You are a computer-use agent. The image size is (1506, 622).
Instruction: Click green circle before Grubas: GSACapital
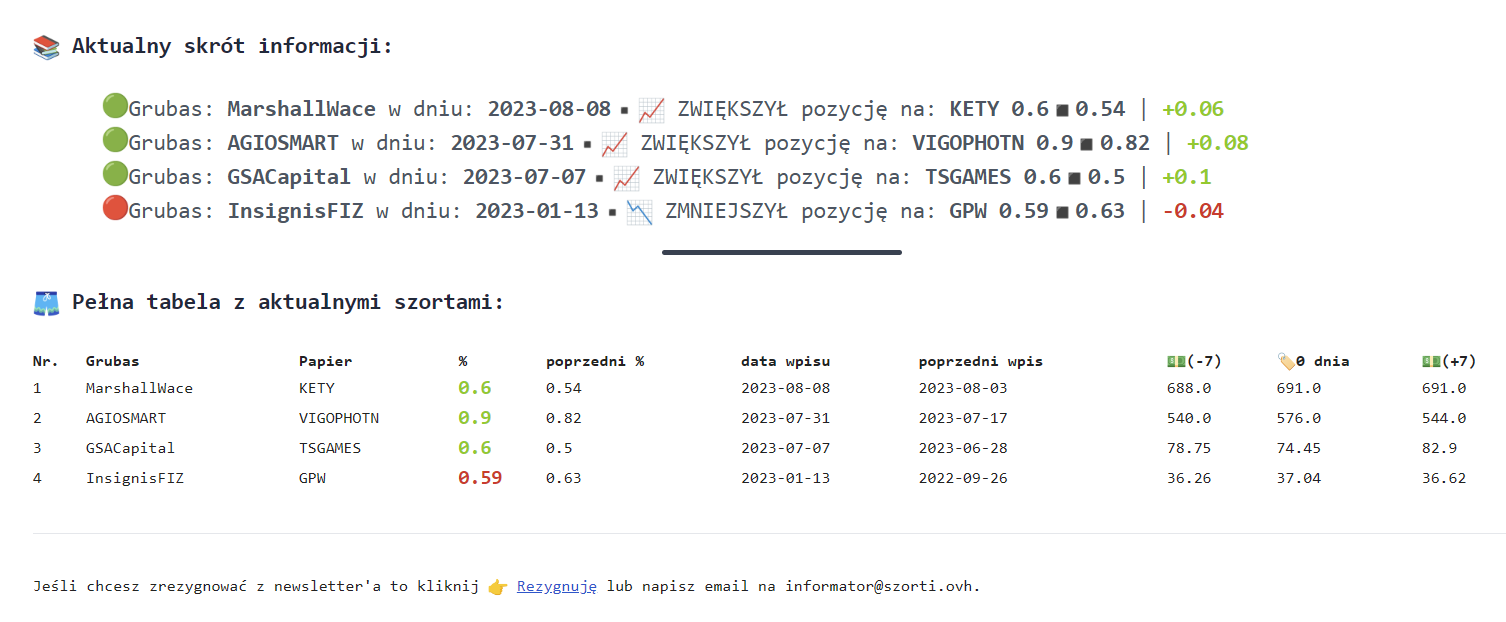pyautogui.click(x=115, y=176)
